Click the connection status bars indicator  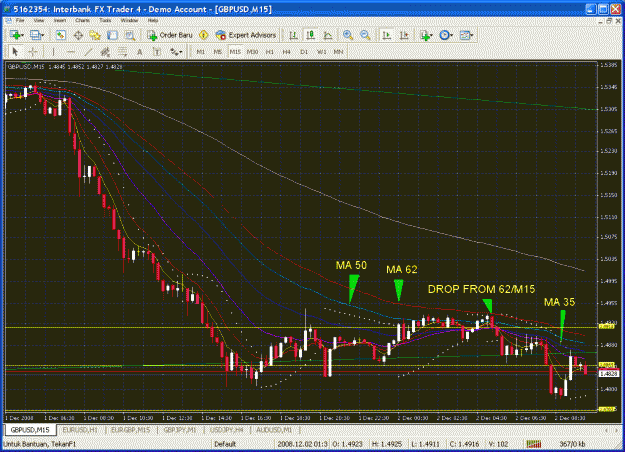534,444
